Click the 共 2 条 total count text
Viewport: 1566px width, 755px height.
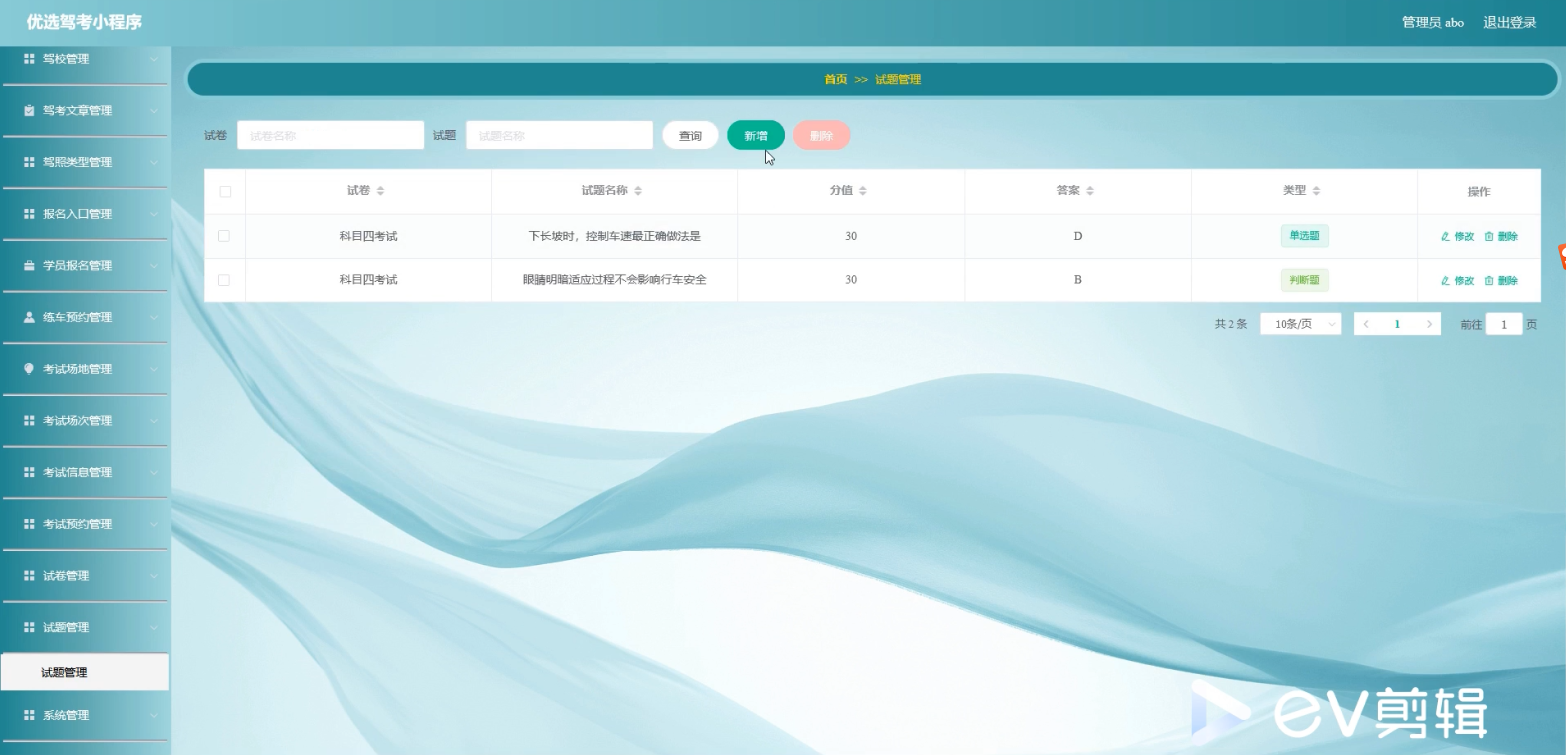pyautogui.click(x=1230, y=324)
